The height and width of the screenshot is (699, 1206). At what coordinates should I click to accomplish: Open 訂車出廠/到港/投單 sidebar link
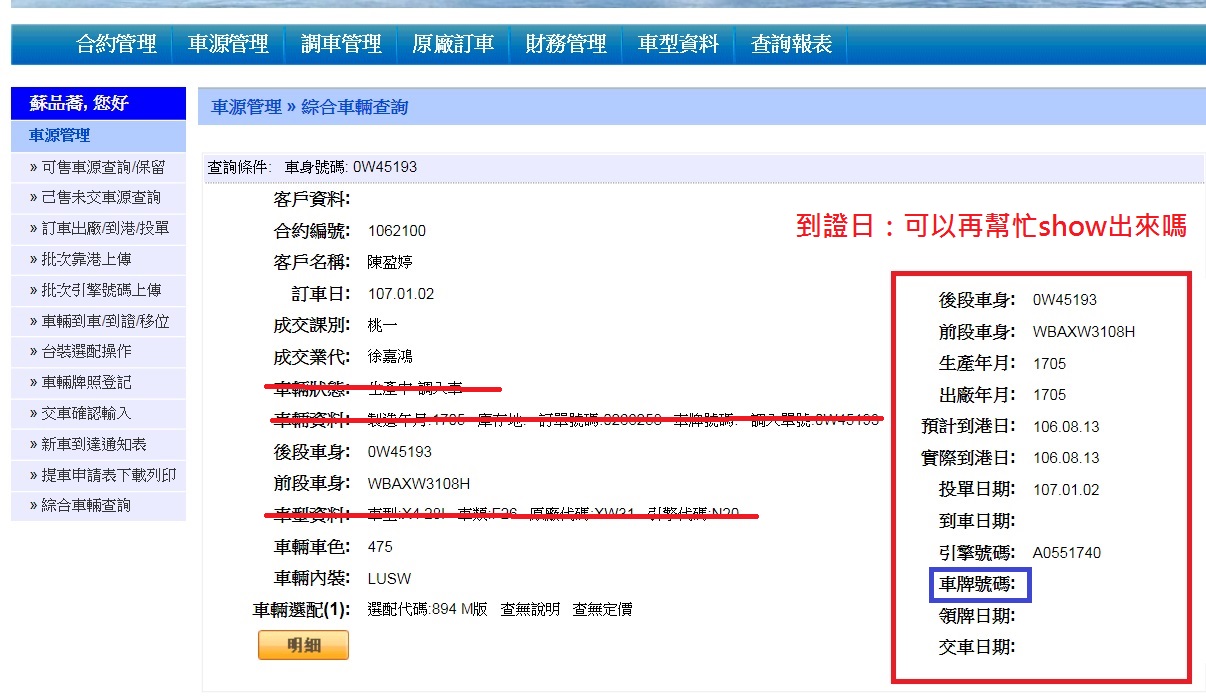(x=105, y=229)
